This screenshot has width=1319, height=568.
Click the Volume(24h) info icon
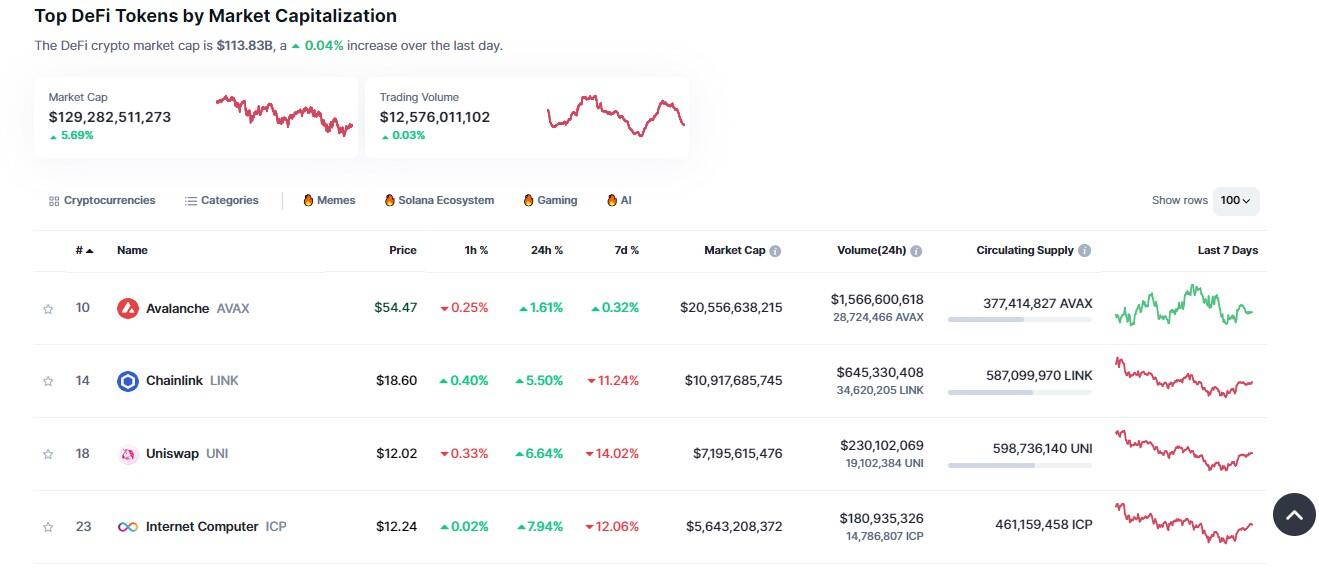click(x=916, y=251)
